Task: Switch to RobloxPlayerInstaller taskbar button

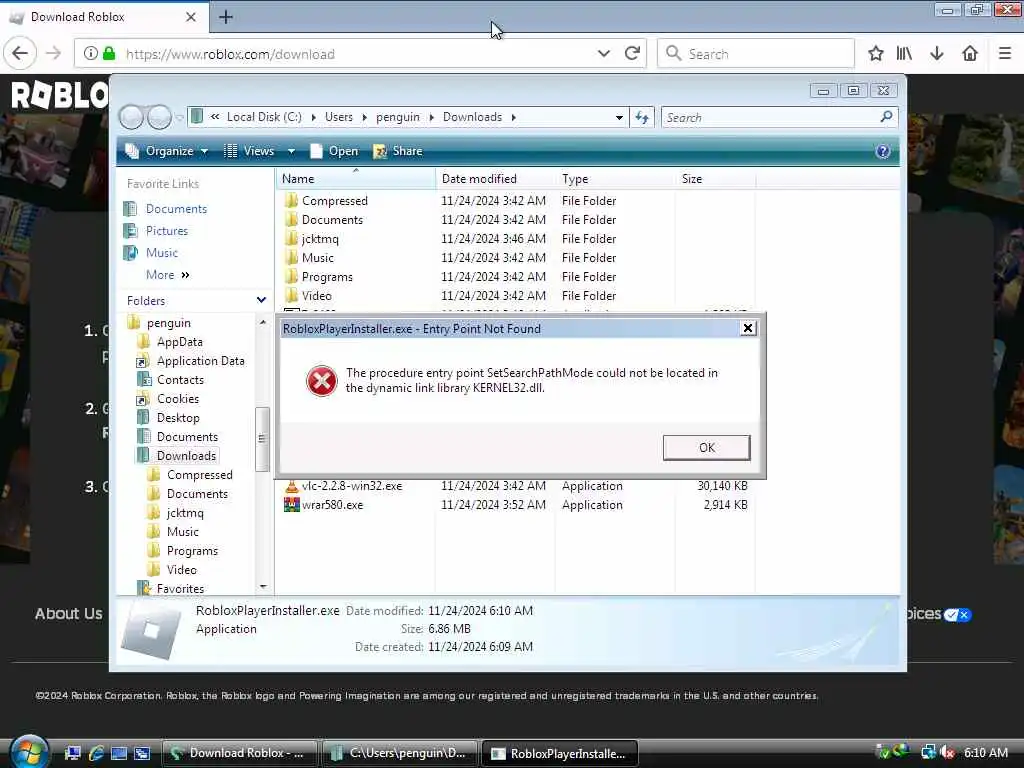Action: point(560,753)
